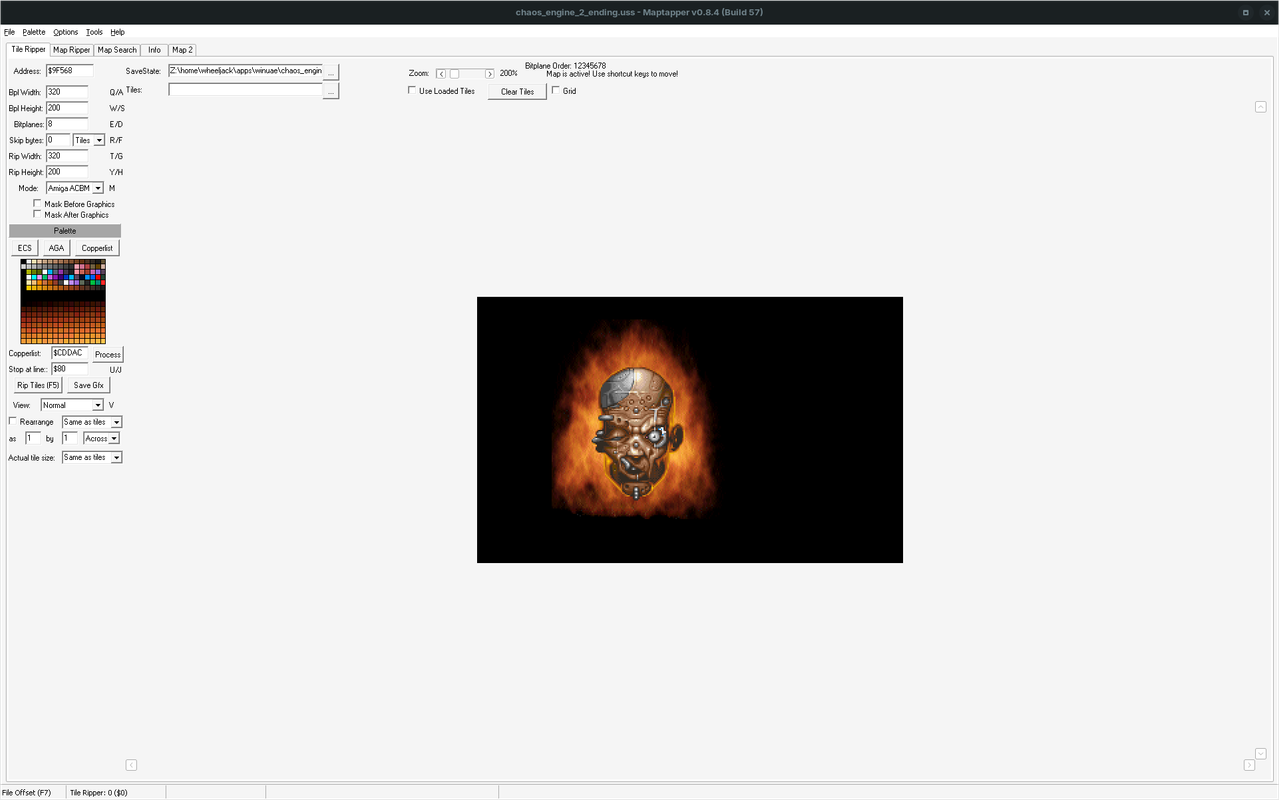Click the Bpl Width input field
Viewport: 1279px width, 800px height.
point(67,92)
